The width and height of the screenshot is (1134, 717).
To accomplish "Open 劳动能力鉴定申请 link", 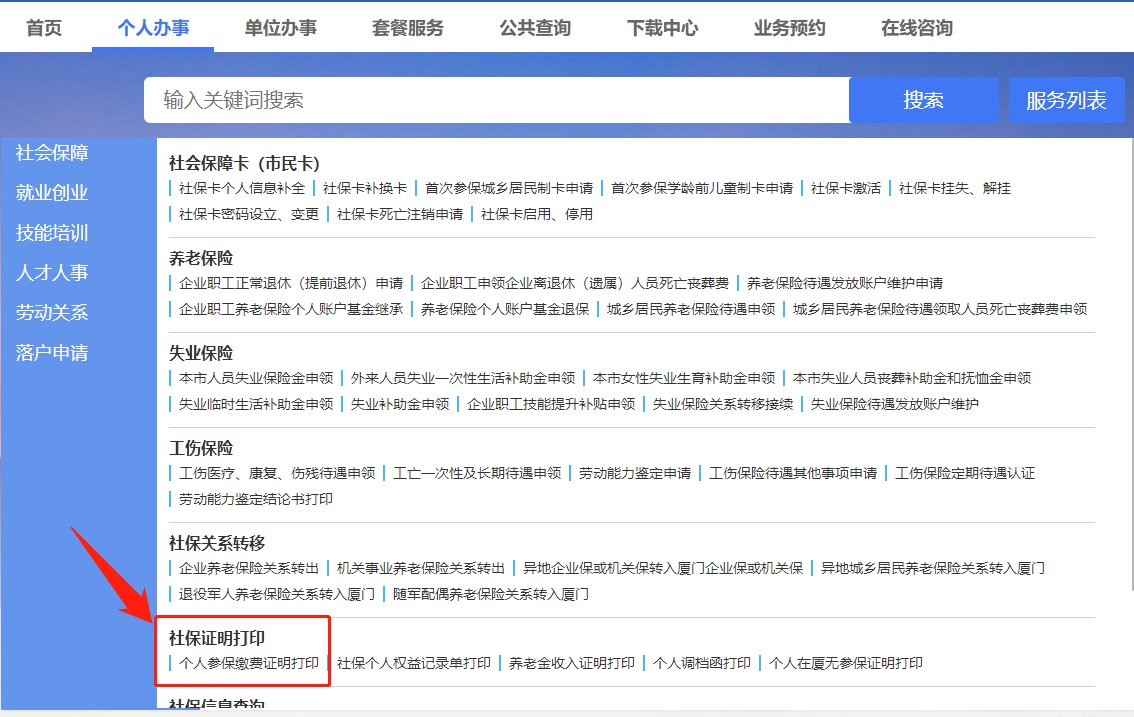I will 635,473.
